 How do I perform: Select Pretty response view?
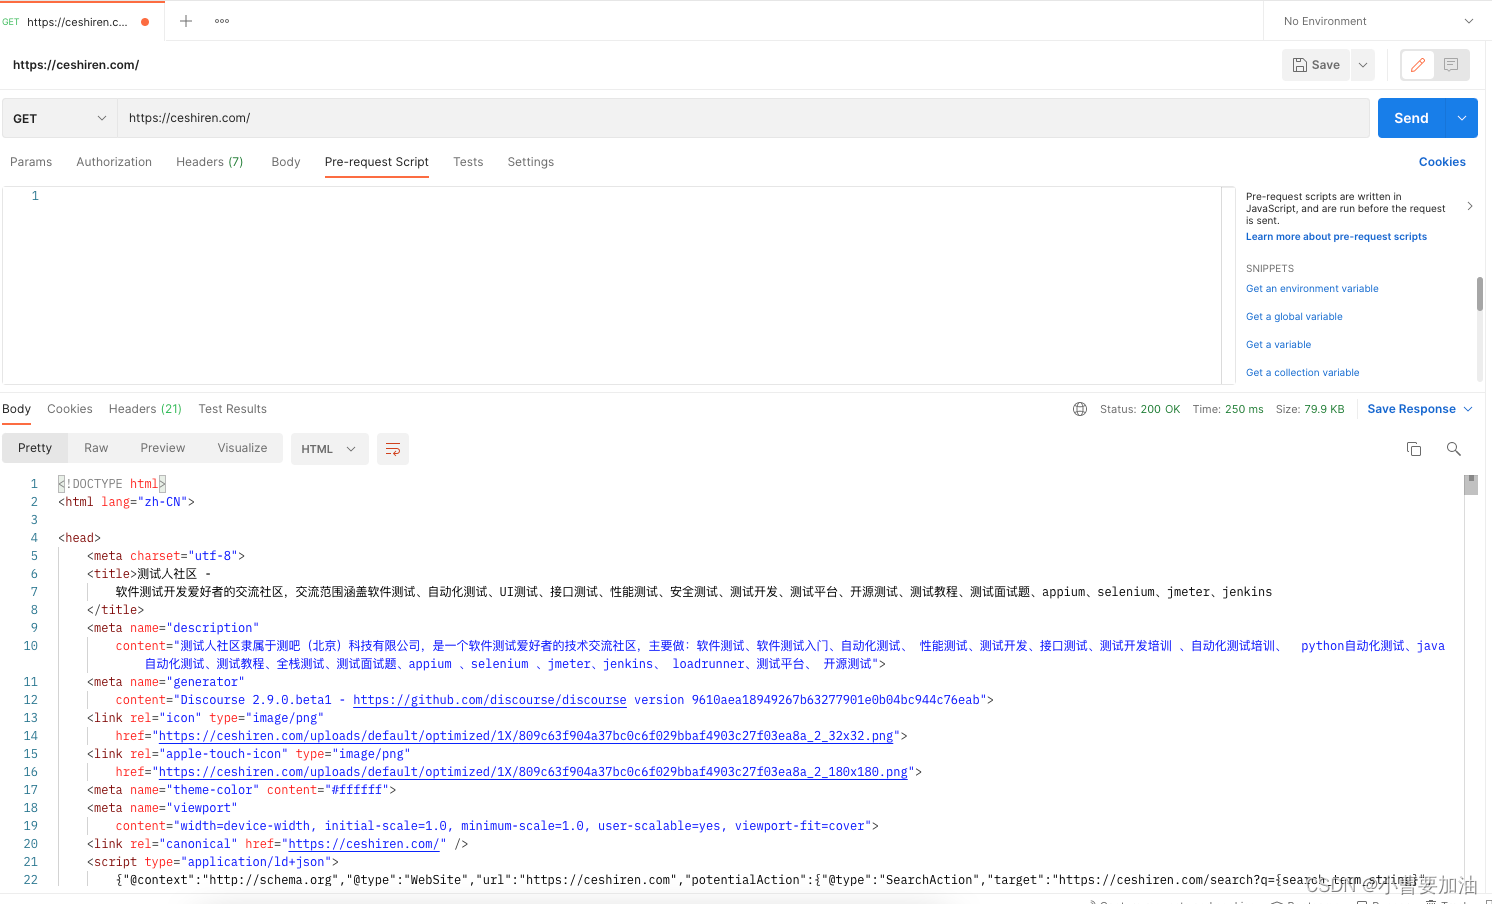[x=35, y=448]
